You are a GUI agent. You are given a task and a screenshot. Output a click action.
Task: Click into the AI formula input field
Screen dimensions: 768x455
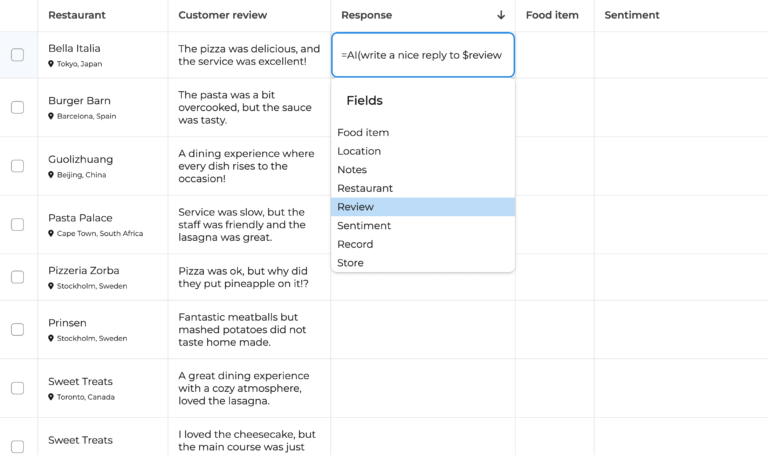[x=422, y=55]
